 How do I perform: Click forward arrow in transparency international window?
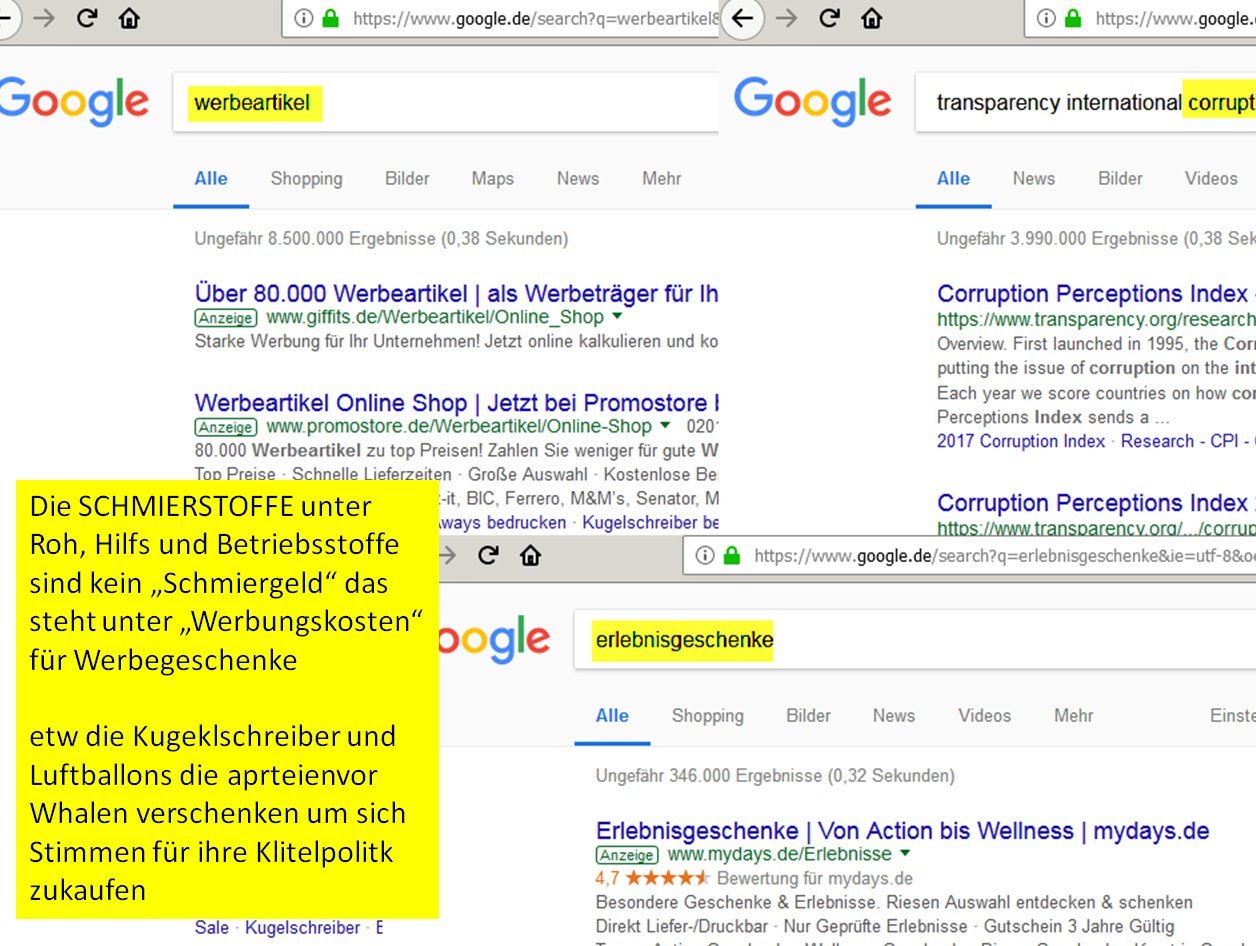pyautogui.click(x=786, y=18)
